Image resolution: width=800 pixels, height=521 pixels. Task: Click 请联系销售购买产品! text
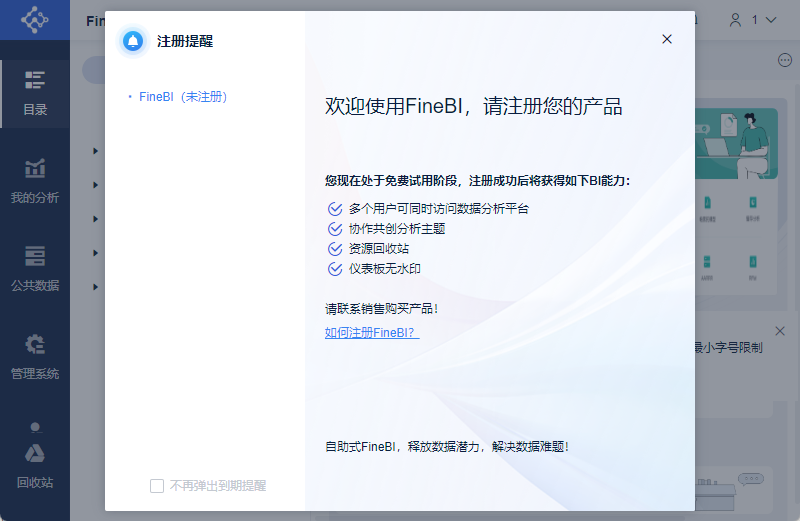[x=382, y=309]
